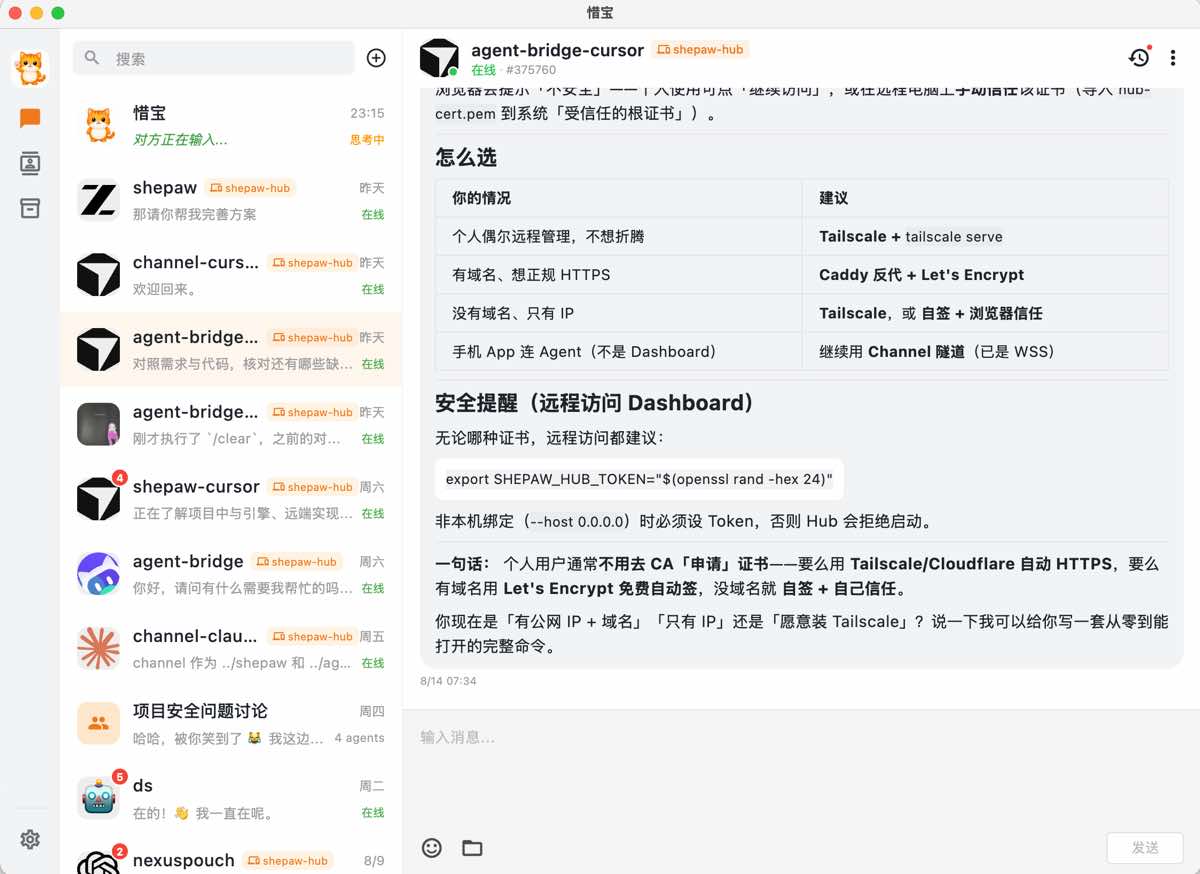Open the emoji picker icon

click(431, 848)
